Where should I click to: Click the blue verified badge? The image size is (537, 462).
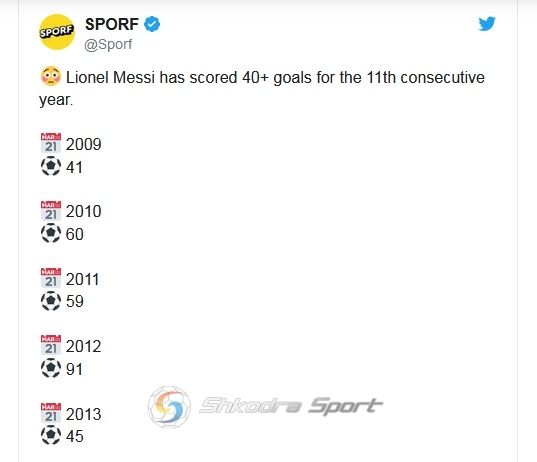152,24
